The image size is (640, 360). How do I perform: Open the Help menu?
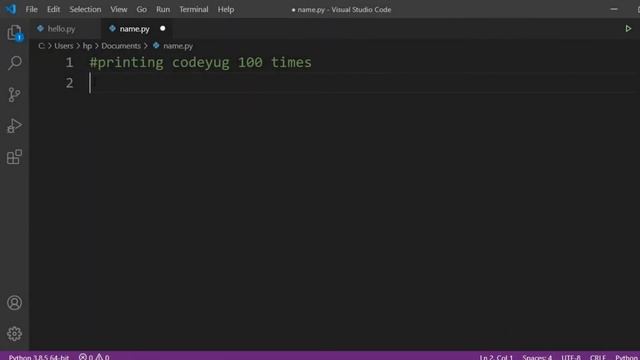pyautogui.click(x=226, y=9)
